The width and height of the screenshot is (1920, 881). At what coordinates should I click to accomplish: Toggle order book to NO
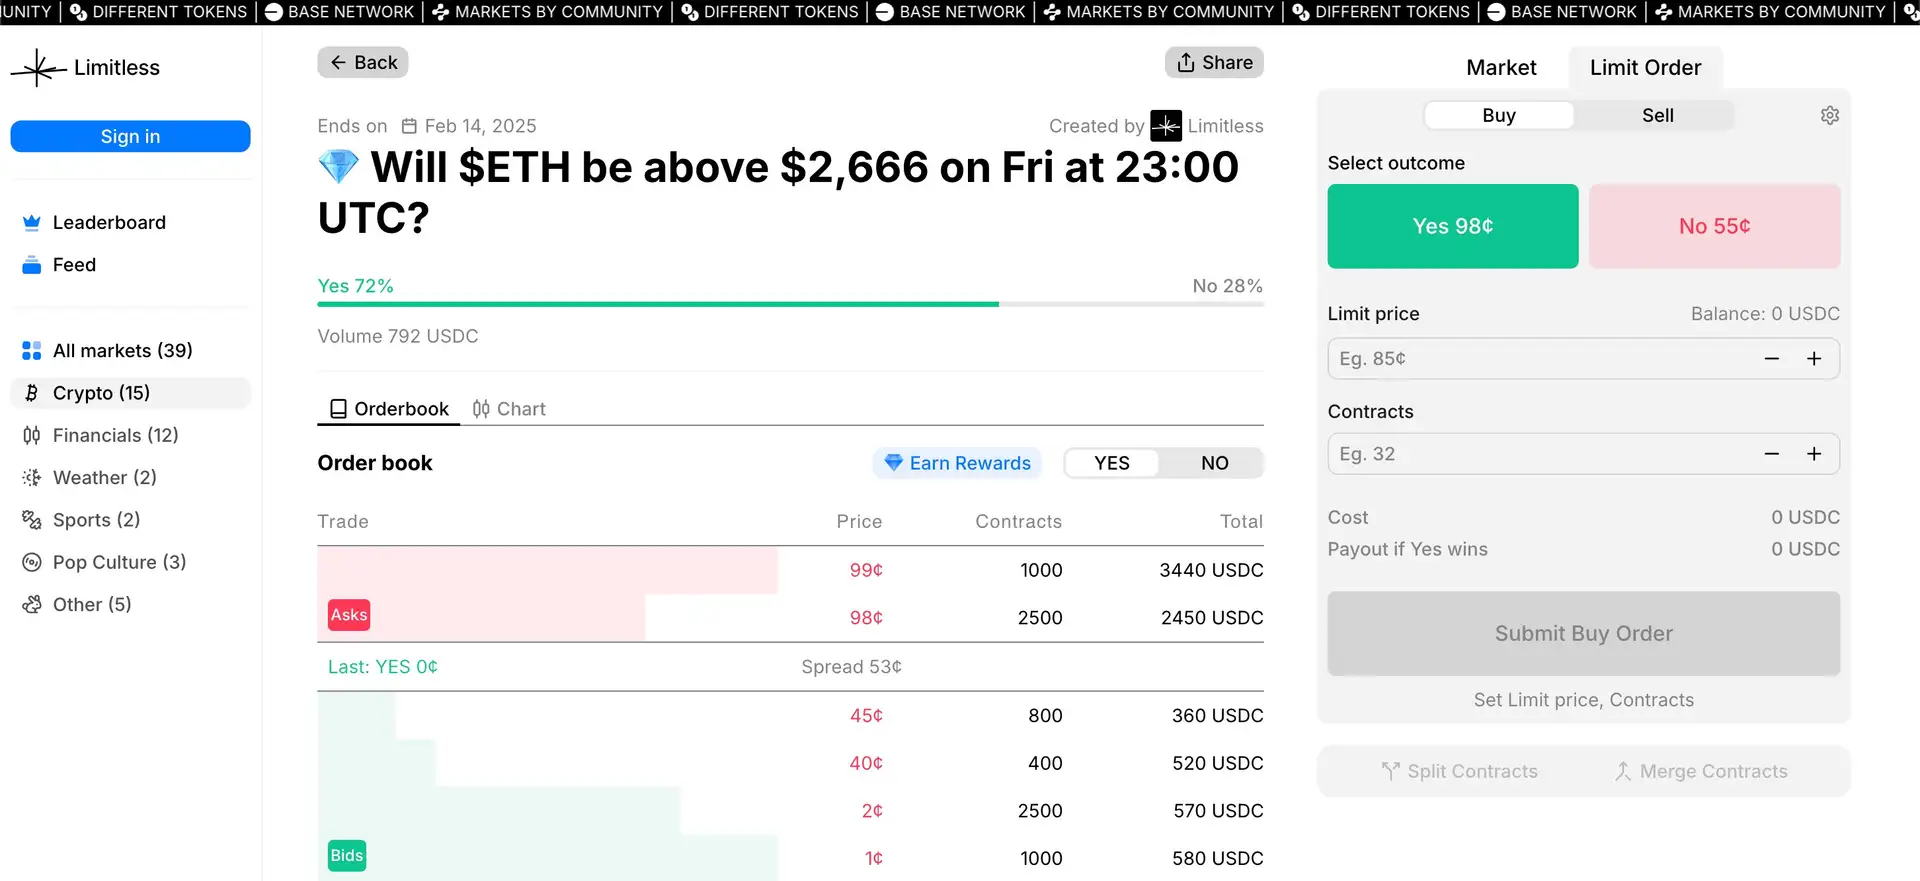pyautogui.click(x=1213, y=463)
